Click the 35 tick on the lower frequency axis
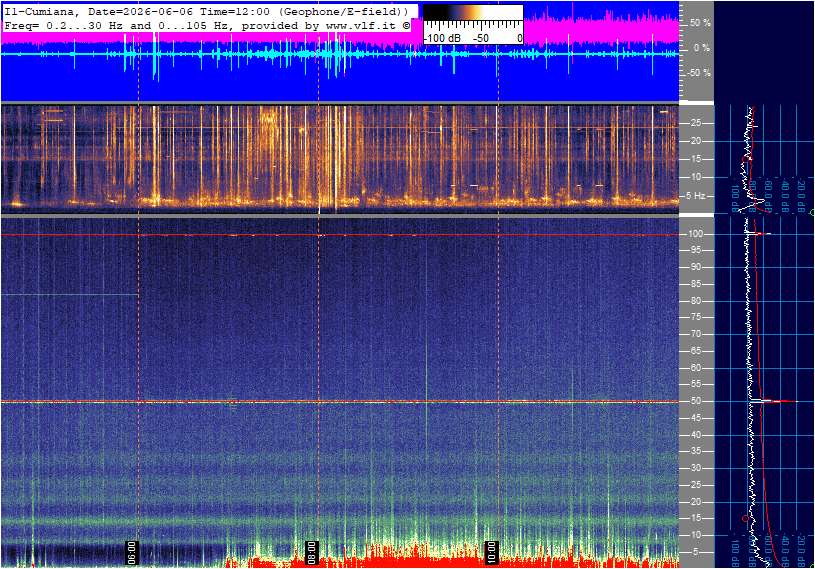Screen dimensions: 815x569 695,452
